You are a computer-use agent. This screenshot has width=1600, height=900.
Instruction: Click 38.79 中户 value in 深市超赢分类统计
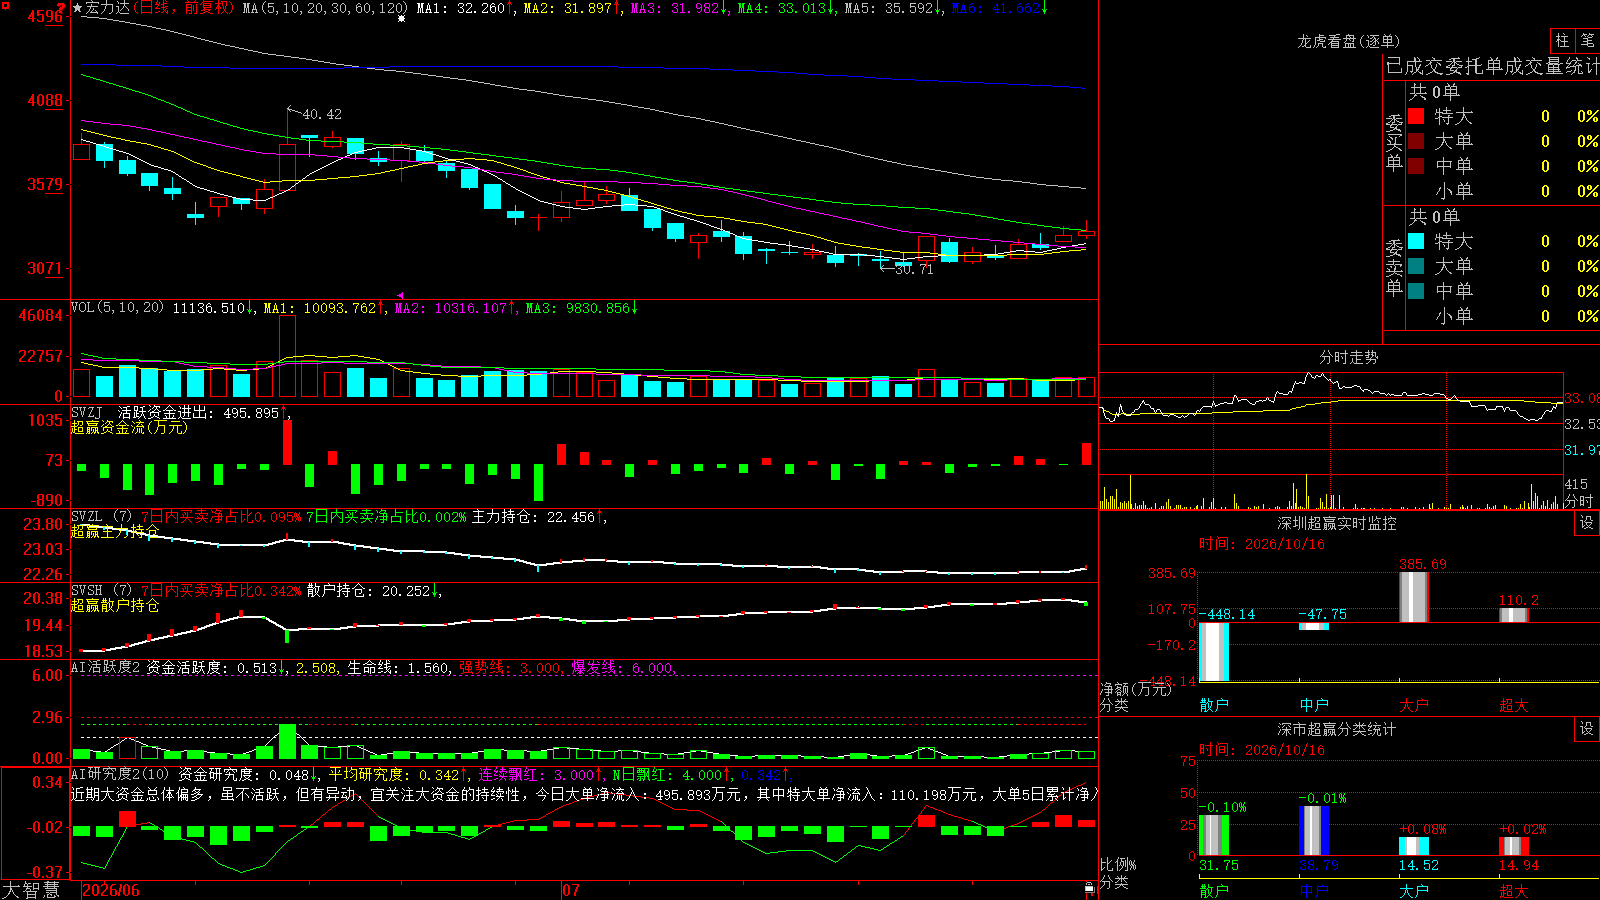coord(1319,865)
